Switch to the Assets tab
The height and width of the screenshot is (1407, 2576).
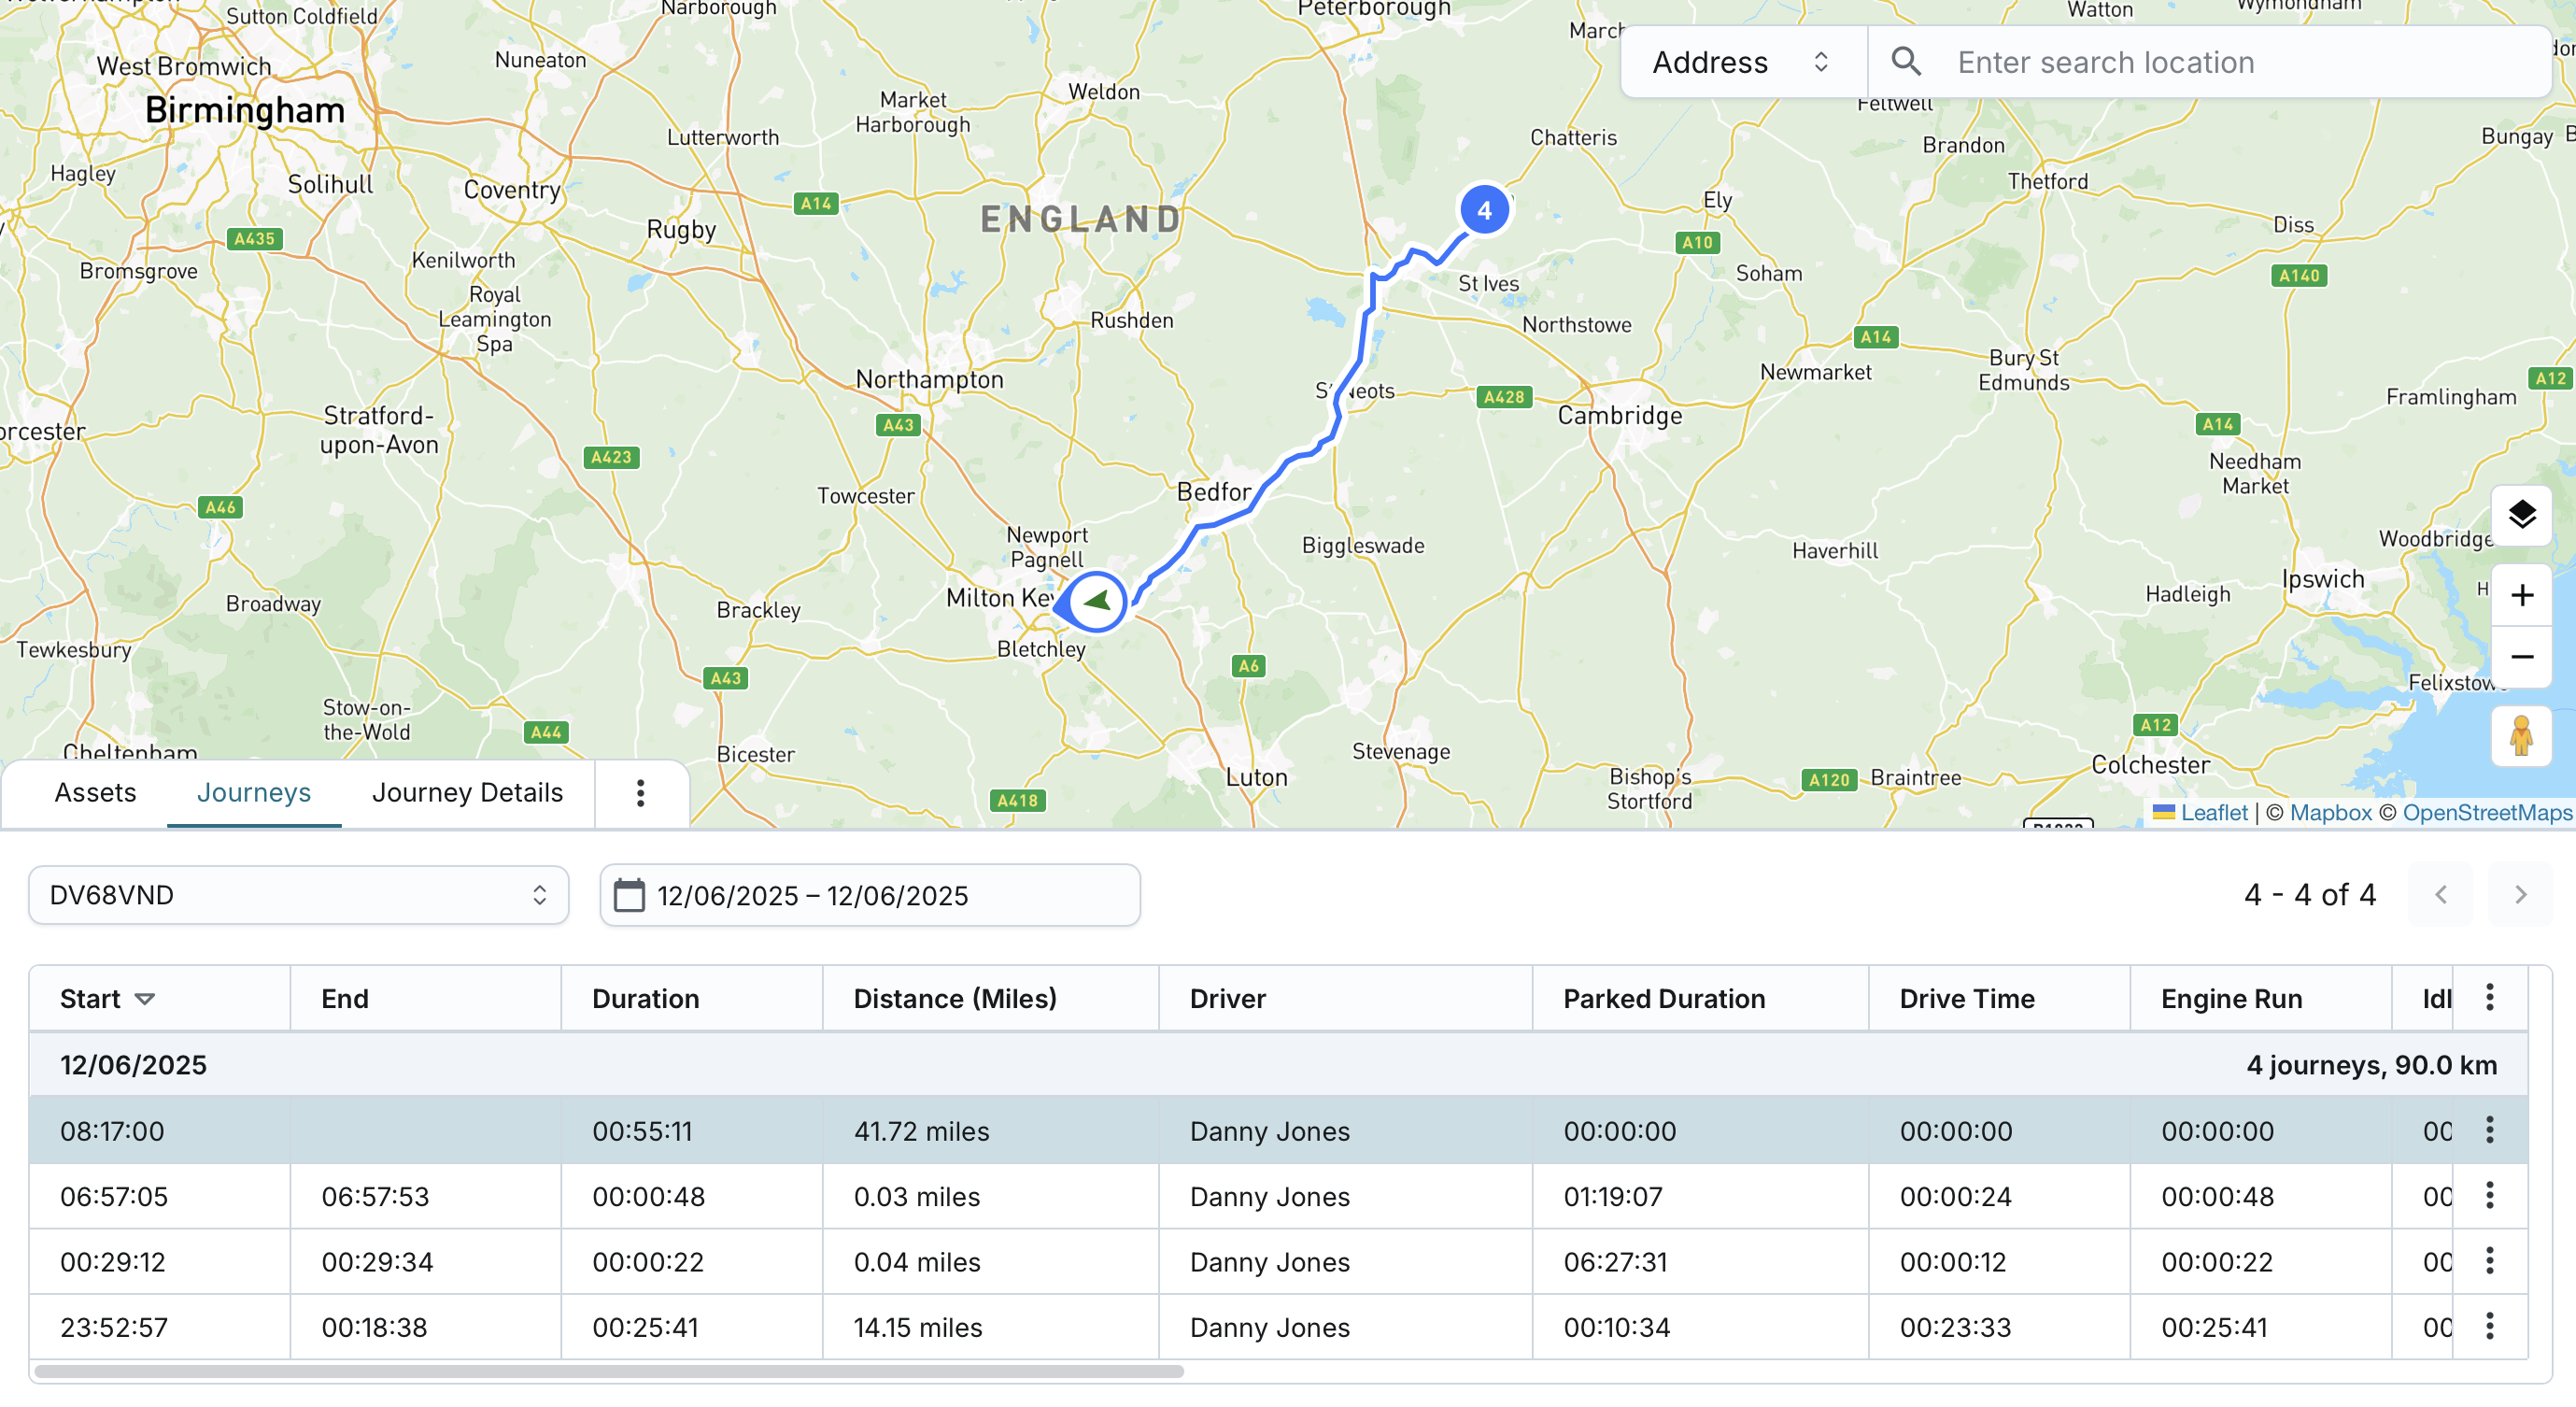click(95, 793)
